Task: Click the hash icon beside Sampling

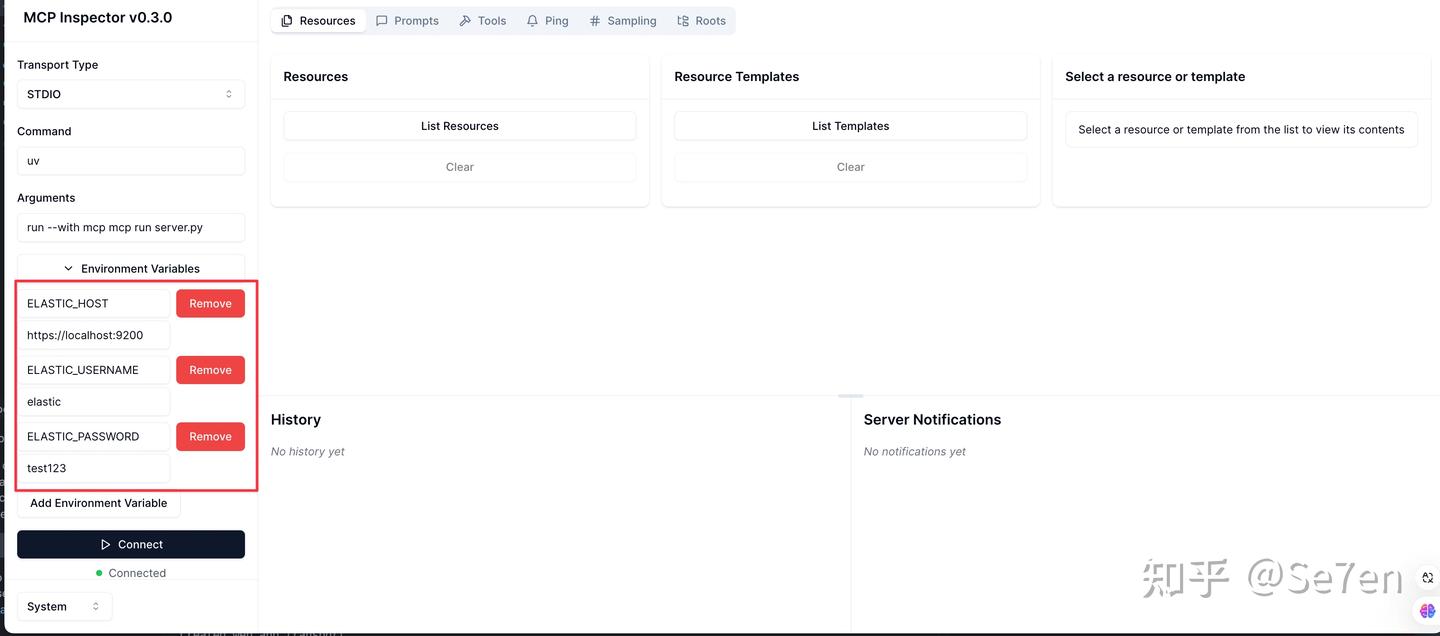Action: click(594, 20)
